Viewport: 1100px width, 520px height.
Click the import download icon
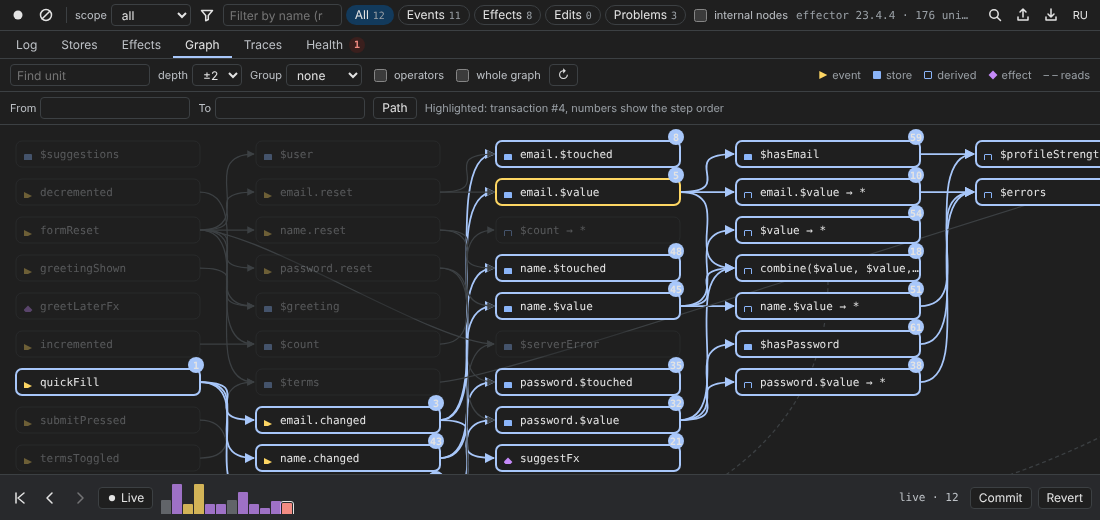click(x=1051, y=15)
